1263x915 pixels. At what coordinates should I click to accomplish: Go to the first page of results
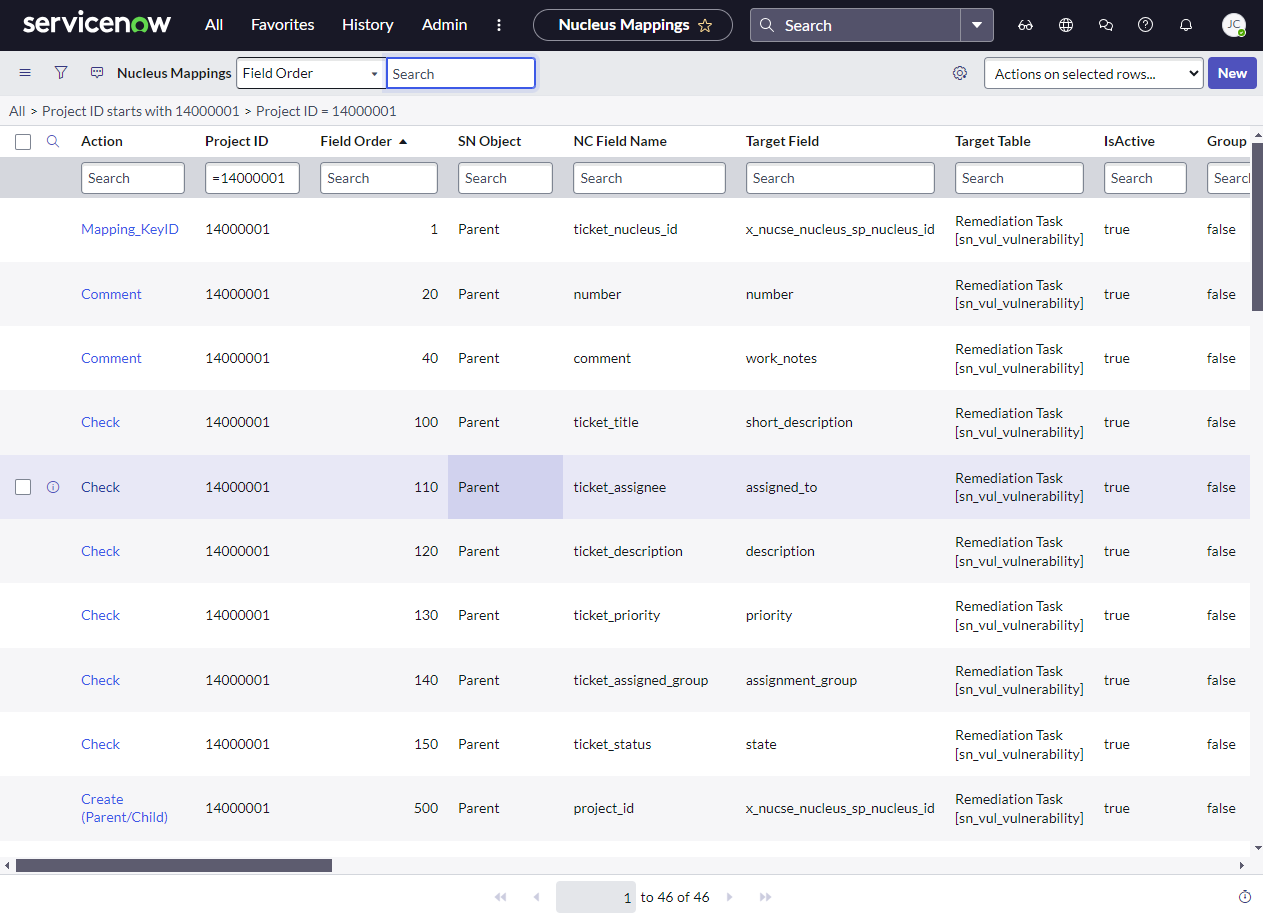point(500,897)
